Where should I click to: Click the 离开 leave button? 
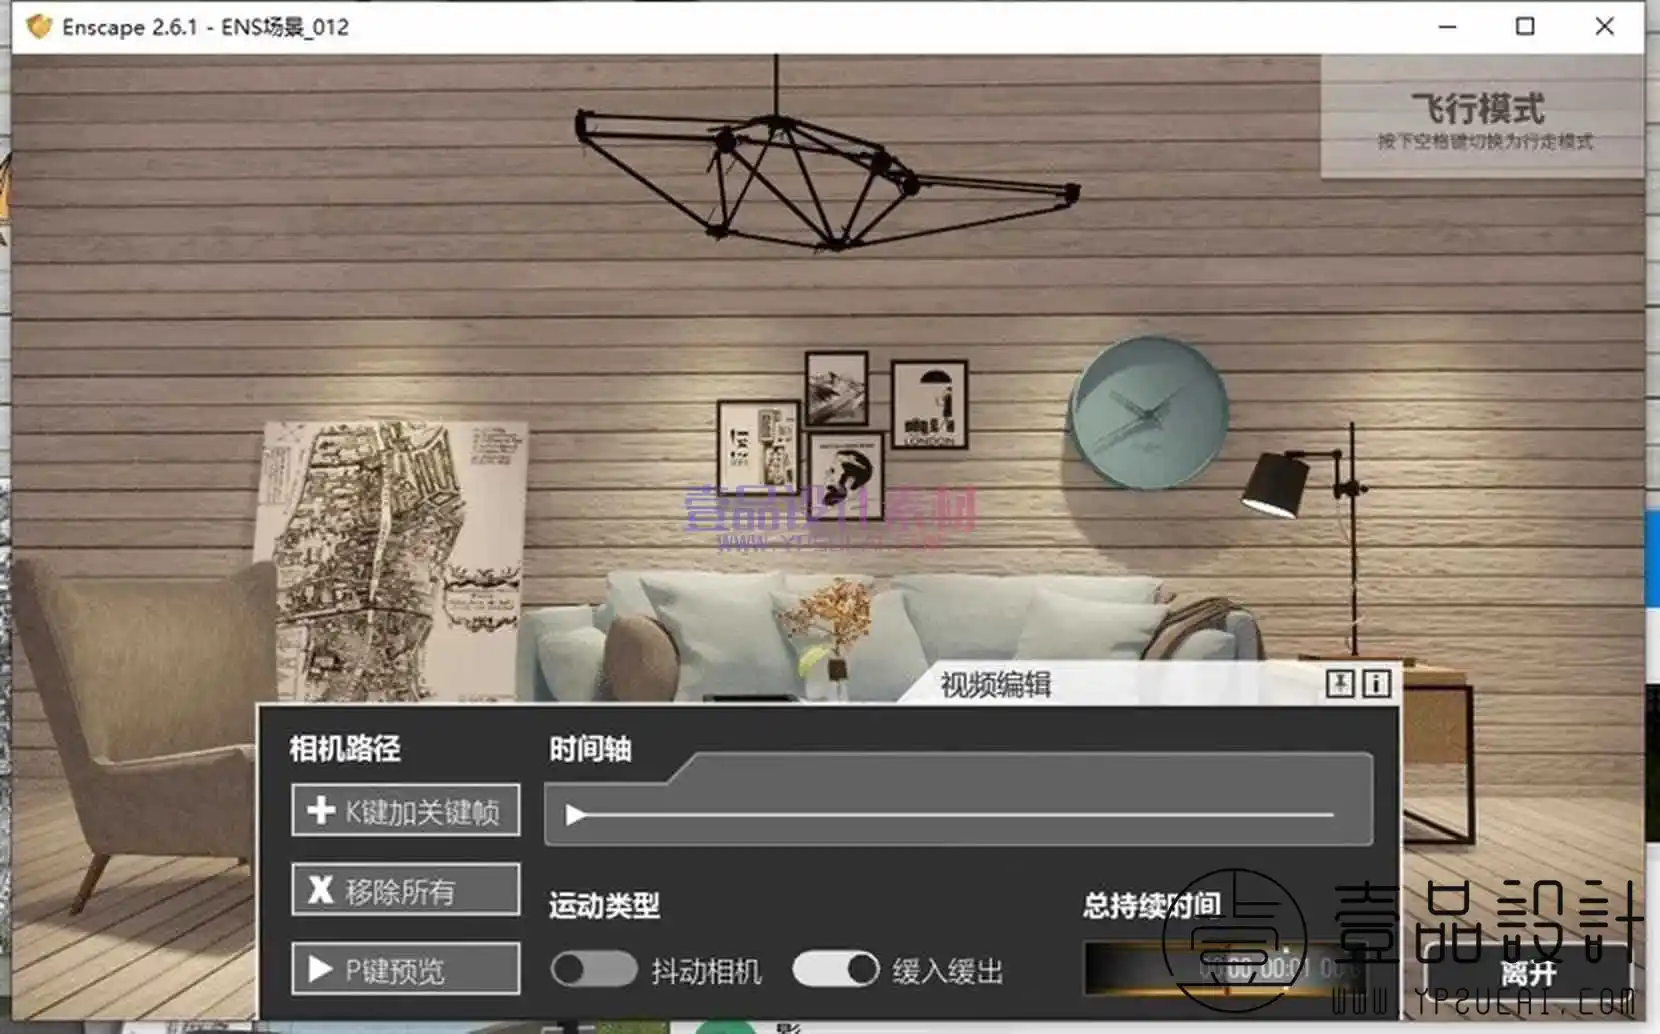(x=1528, y=972)
